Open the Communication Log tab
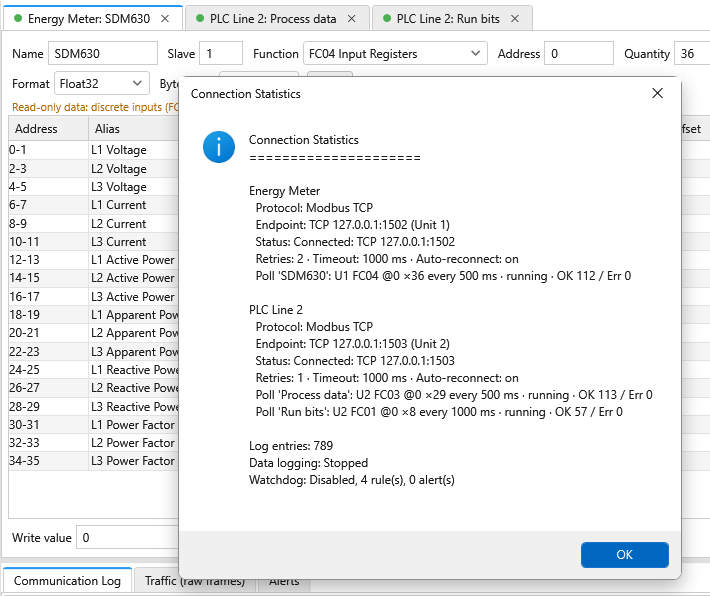 pyautogui.click(x=67, y=581)
